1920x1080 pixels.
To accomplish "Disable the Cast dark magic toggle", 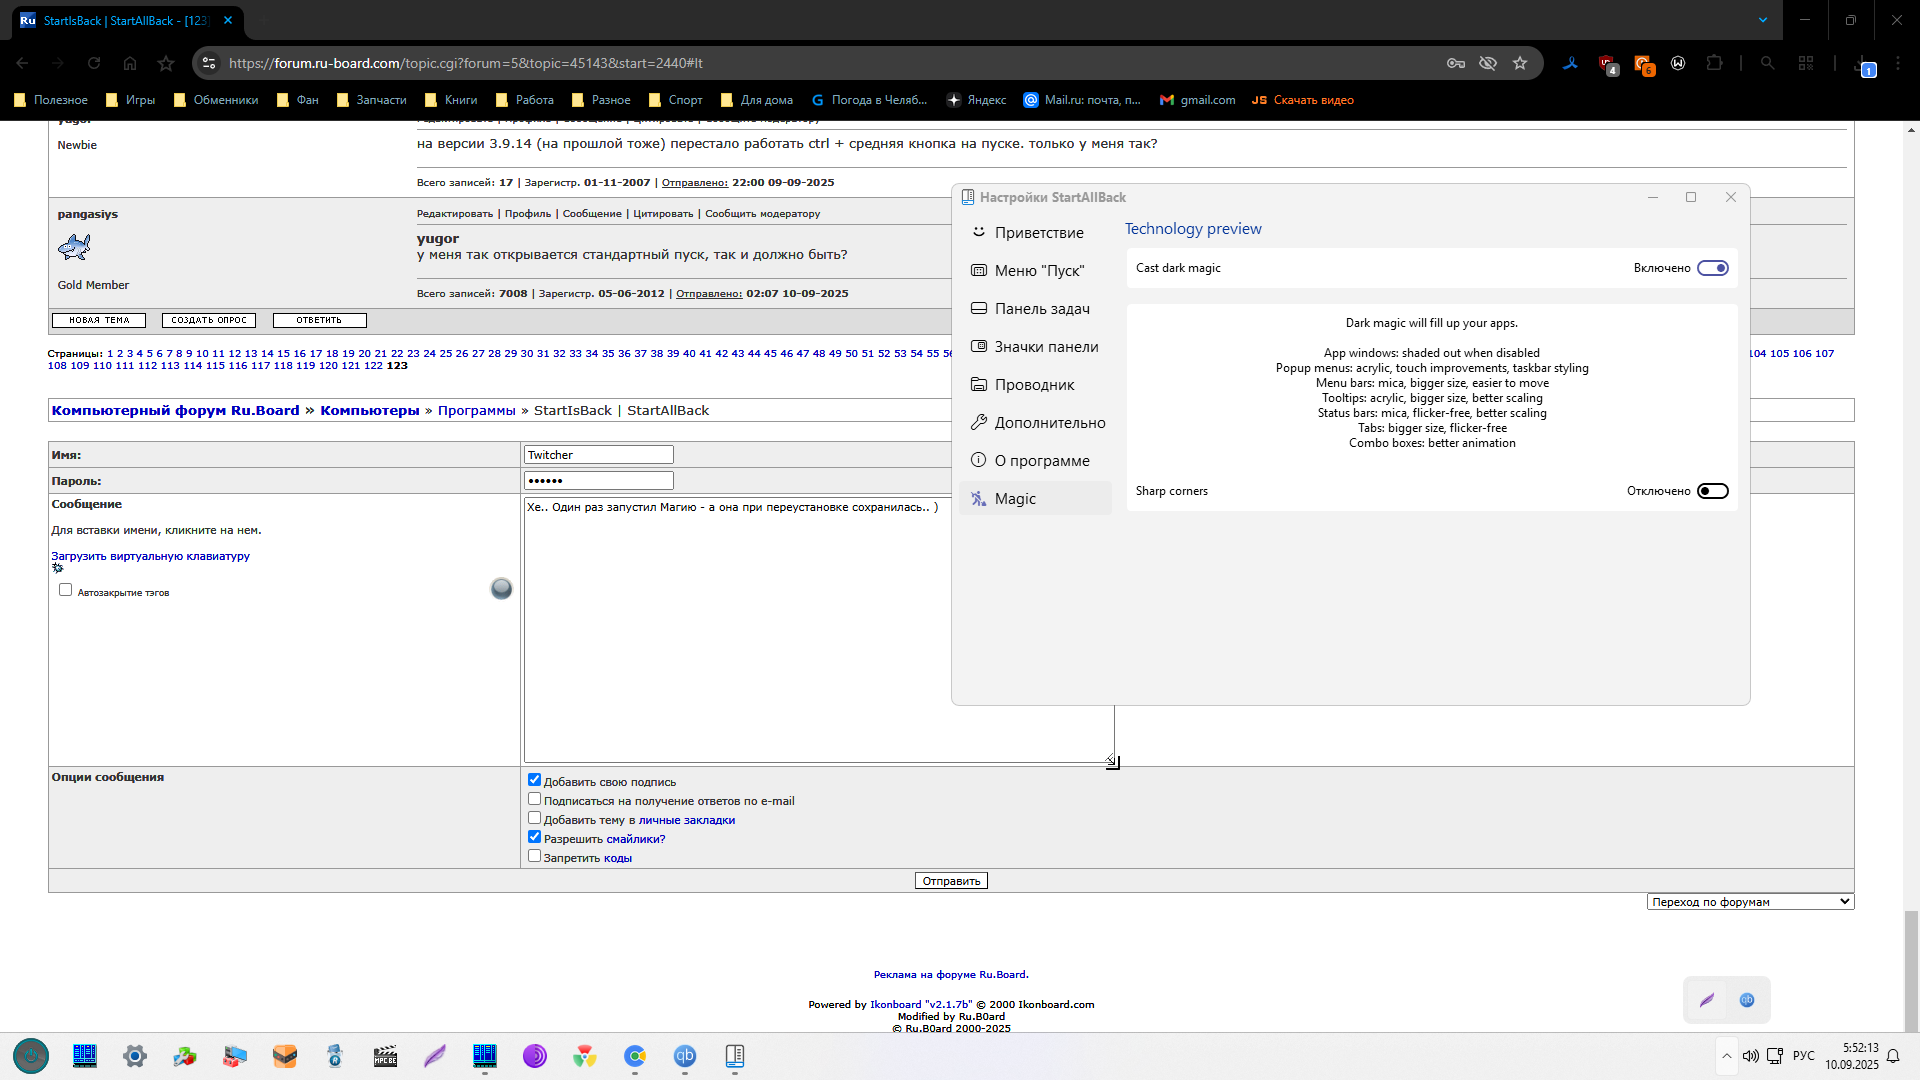I will pos(1712,268).
